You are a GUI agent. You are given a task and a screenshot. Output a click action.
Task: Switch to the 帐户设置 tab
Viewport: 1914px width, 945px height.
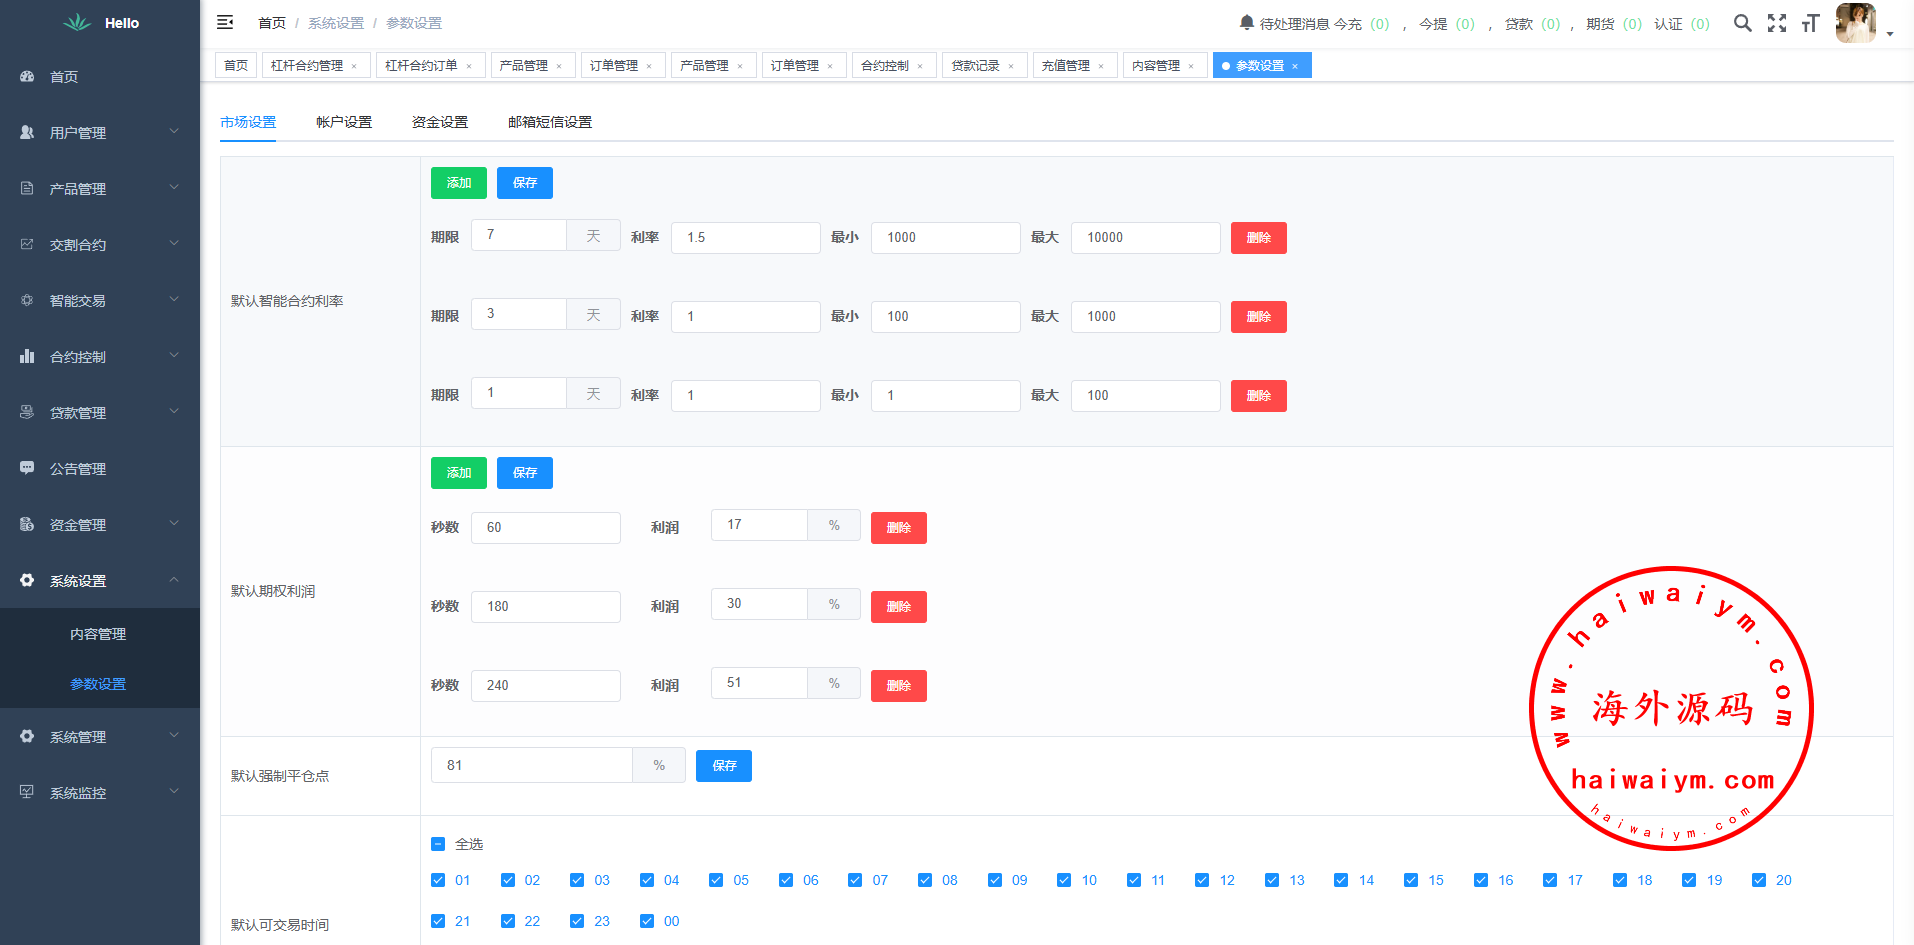[344, 122]
